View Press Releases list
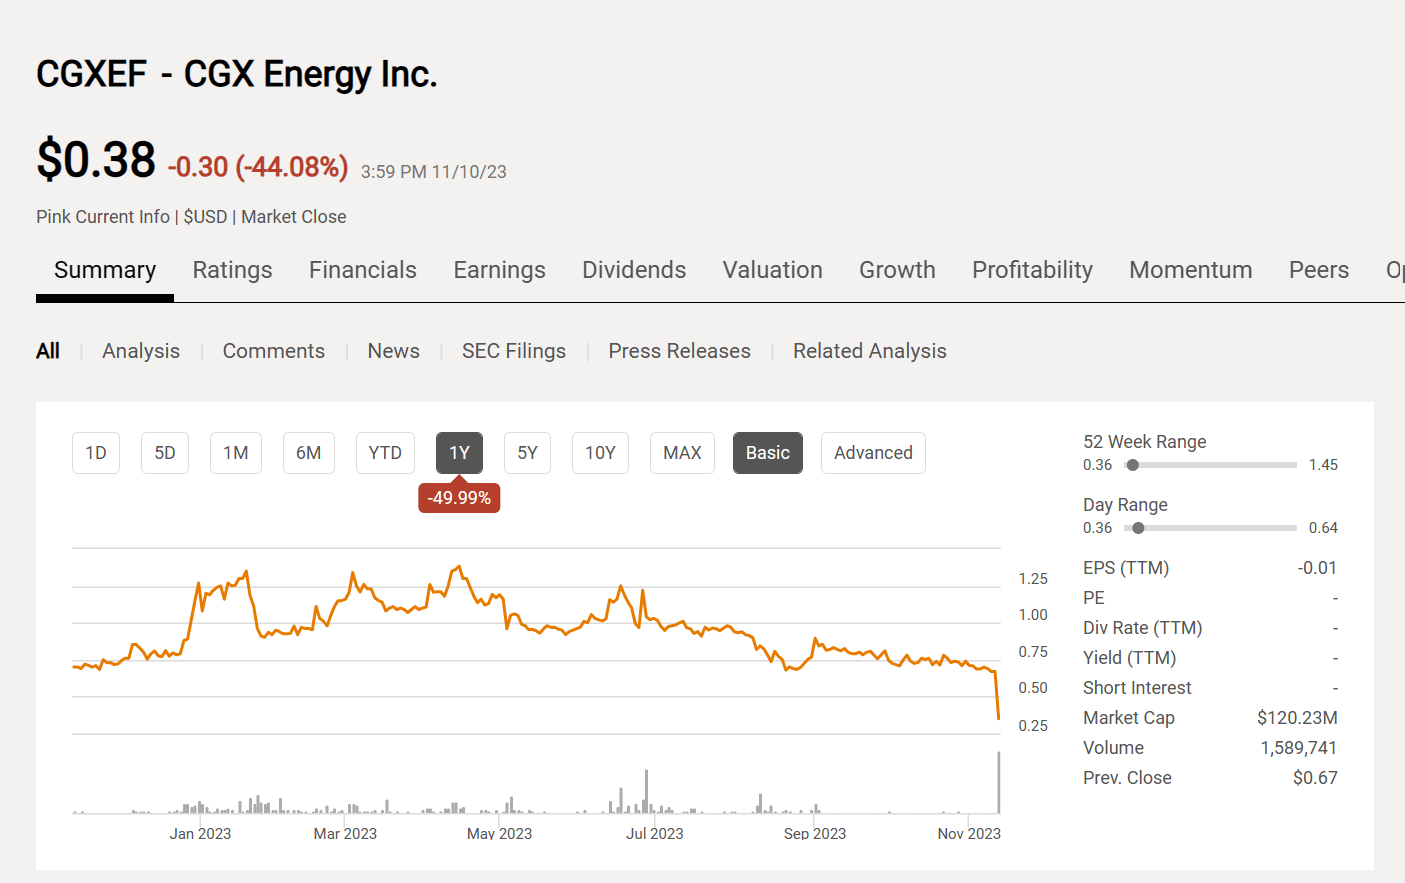This screenshot has height=883, width=1405. point(679,350)
